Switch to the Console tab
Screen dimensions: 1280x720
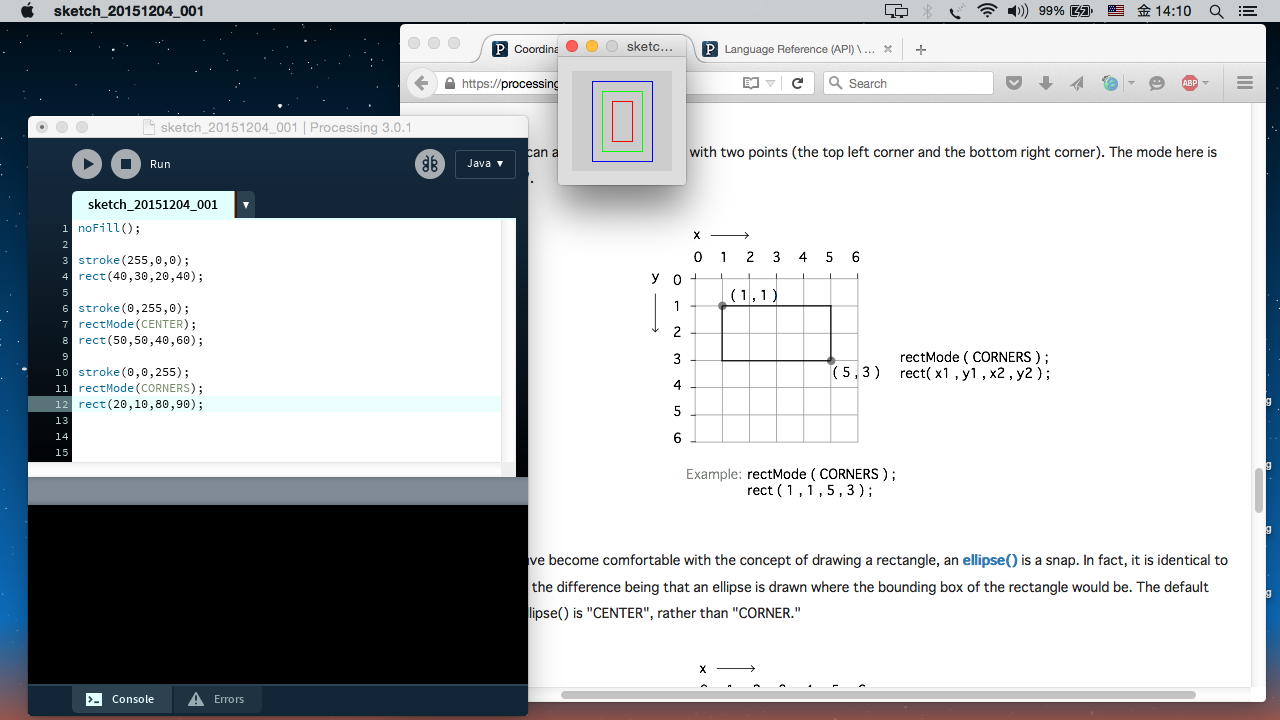click(120, 699)
